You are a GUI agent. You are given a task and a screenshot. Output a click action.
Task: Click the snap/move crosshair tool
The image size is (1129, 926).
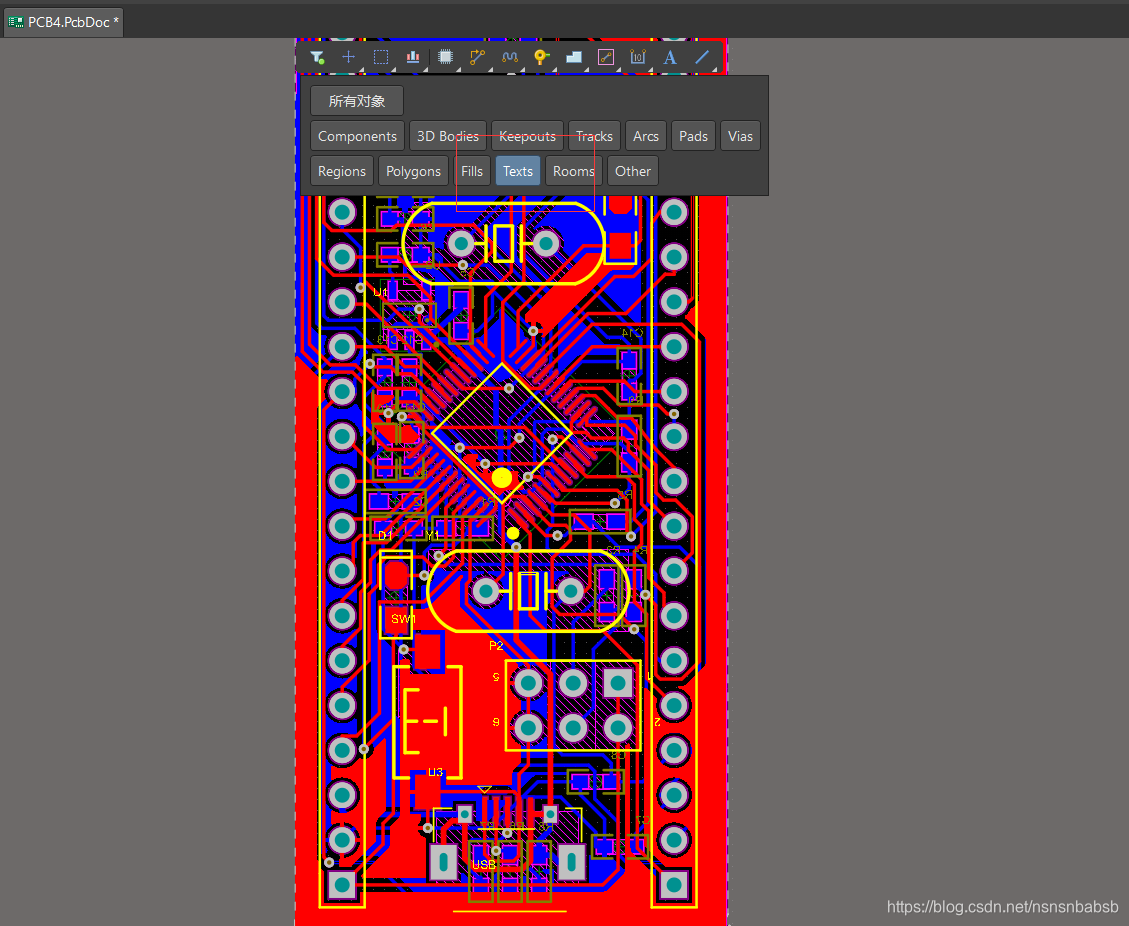(348, 57)
